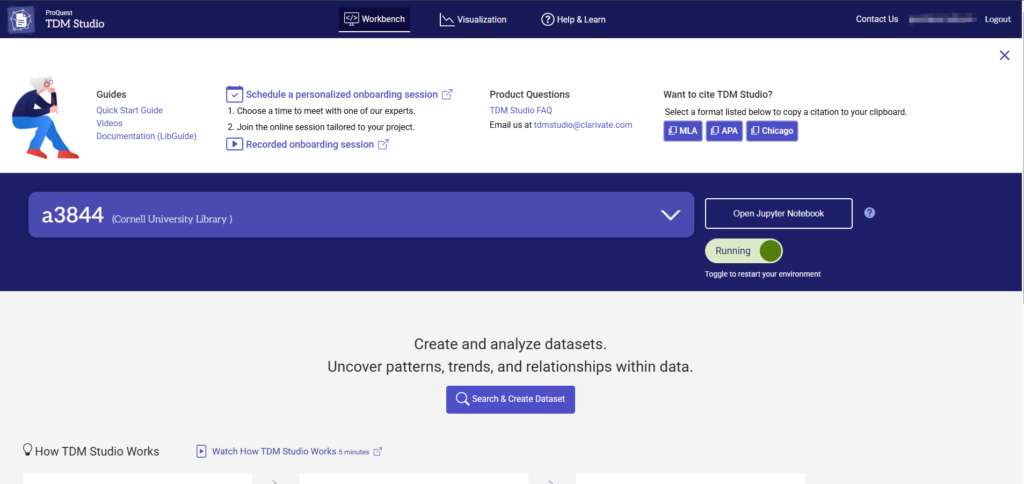1024x484 pixels.
Task: Click the calendar icon beside Schedule onboarding
Action: pos(234,94)
